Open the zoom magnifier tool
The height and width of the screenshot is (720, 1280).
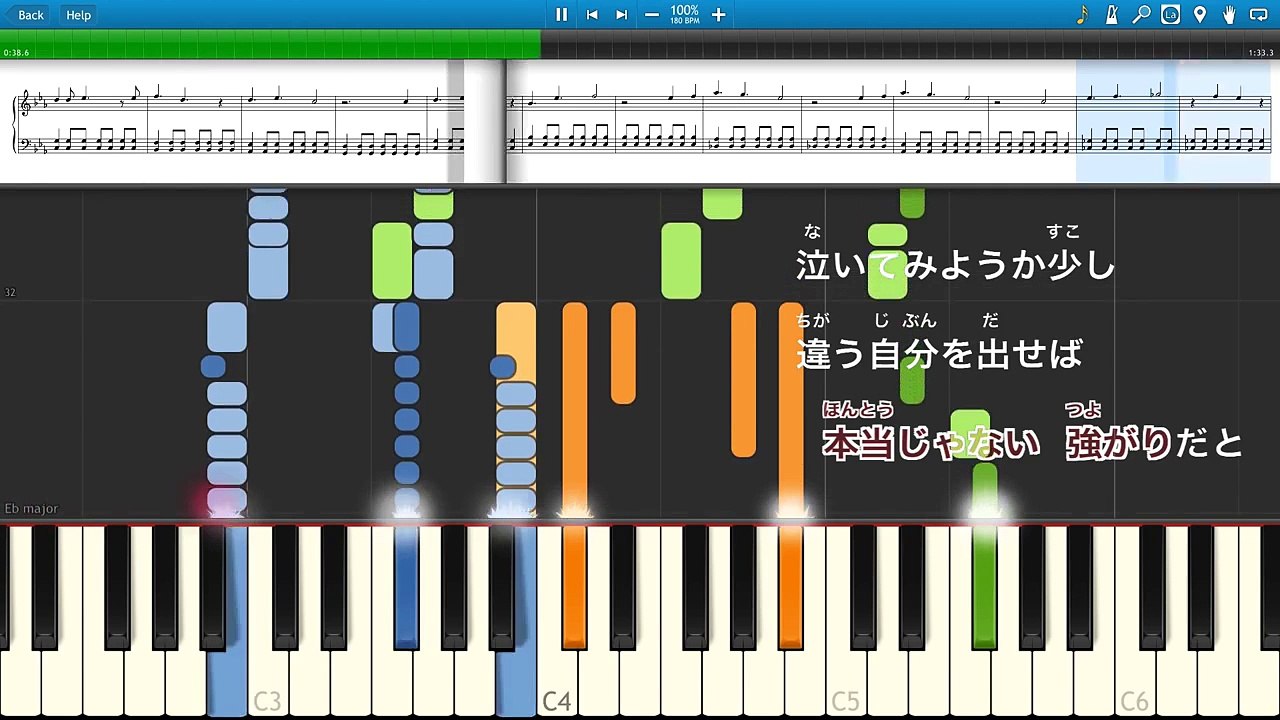[1141, 15]
